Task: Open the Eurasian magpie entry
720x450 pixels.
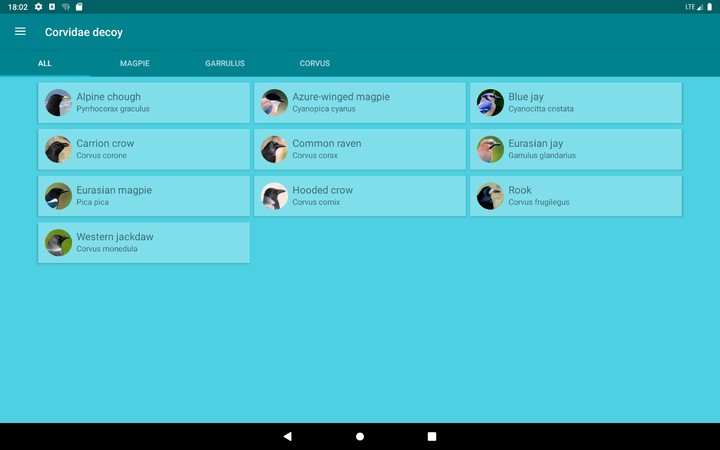Action: 144,196
